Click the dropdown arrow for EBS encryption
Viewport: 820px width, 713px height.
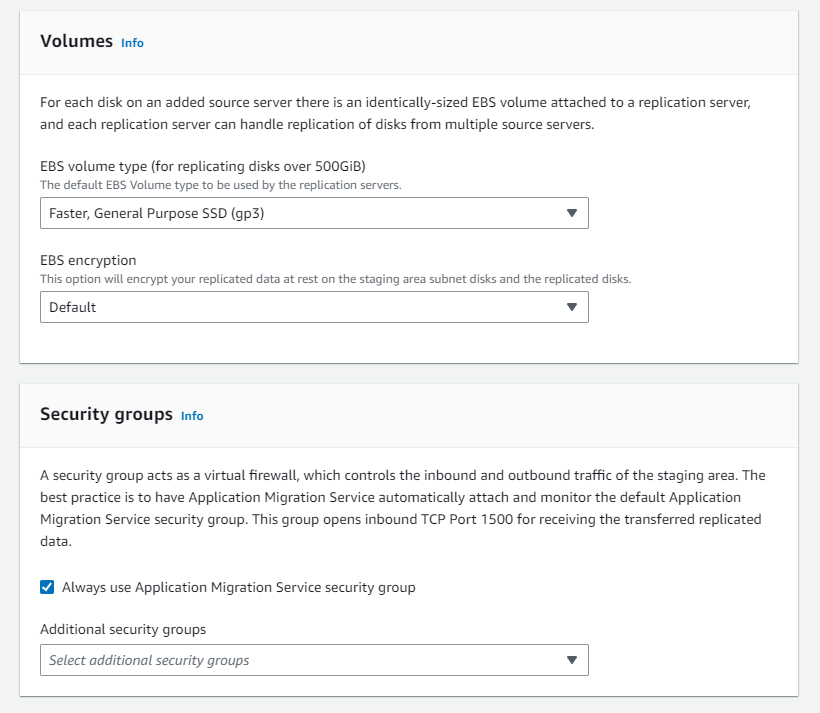pyautogui.click(x=572, y=307)
